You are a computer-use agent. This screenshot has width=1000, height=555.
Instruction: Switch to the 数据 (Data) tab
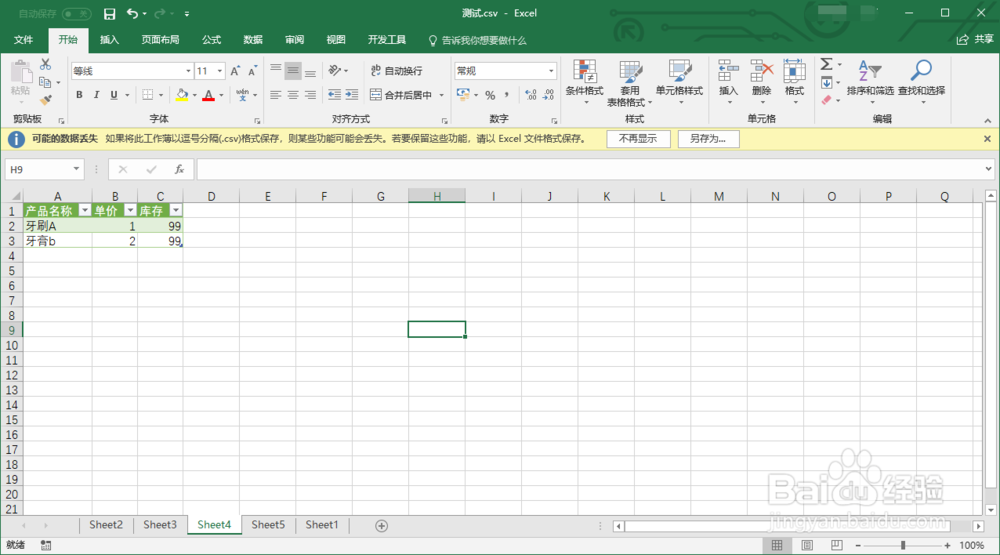point(253,40)
